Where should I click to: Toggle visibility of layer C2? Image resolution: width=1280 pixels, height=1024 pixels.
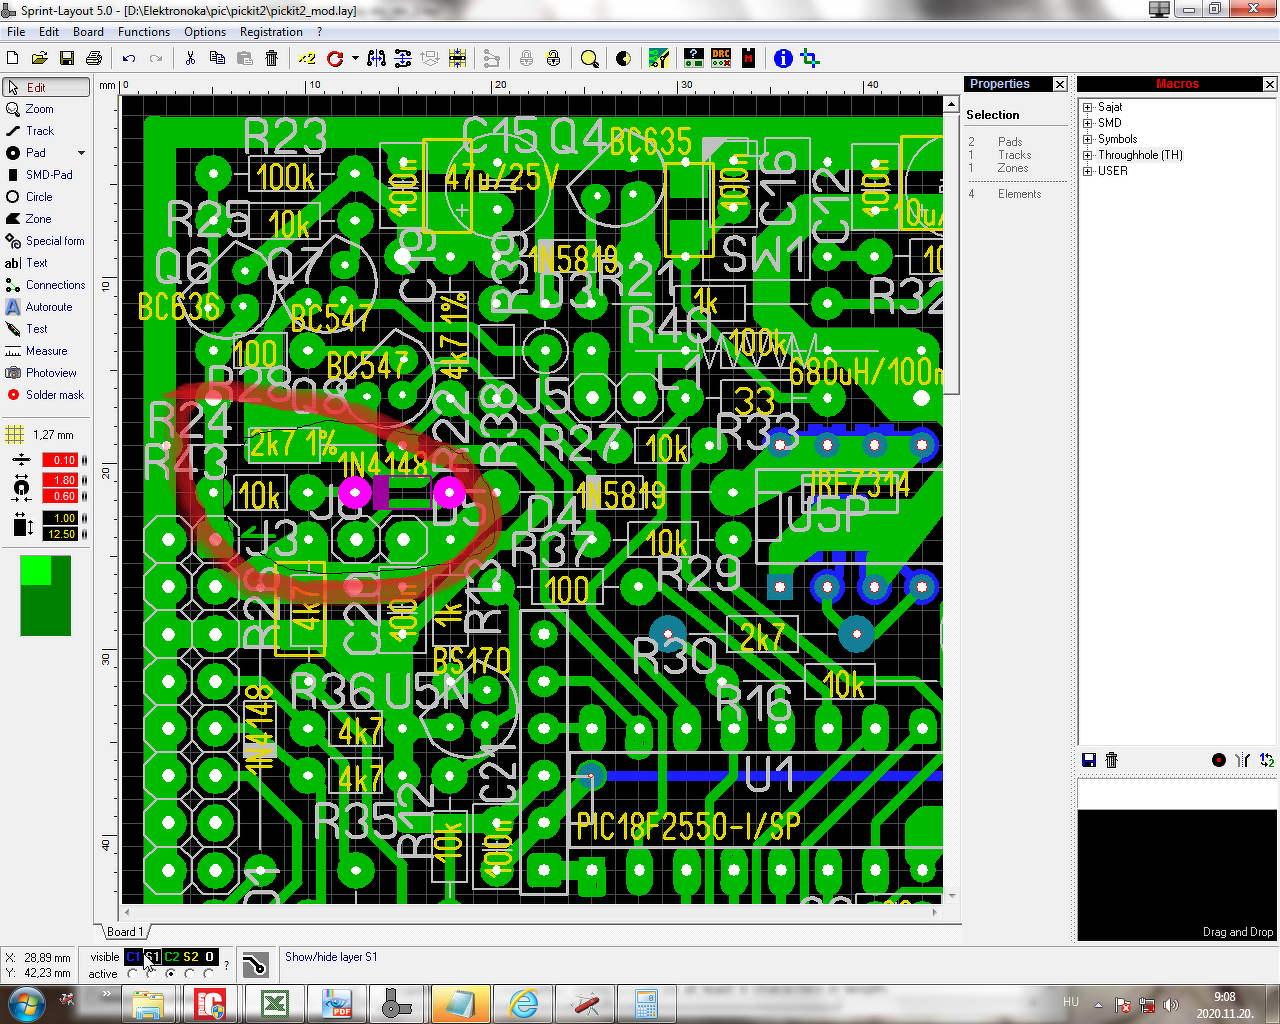pyautogui.click(x=171, y=957)
